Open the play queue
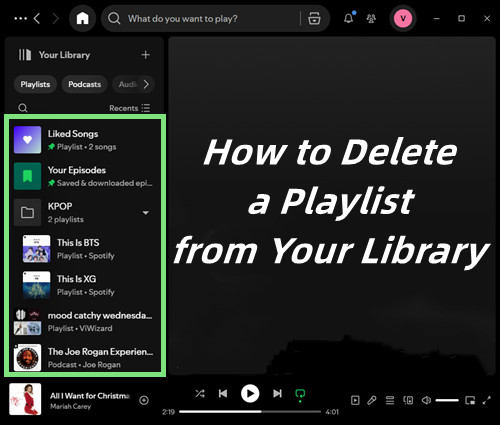 [390, 400]
